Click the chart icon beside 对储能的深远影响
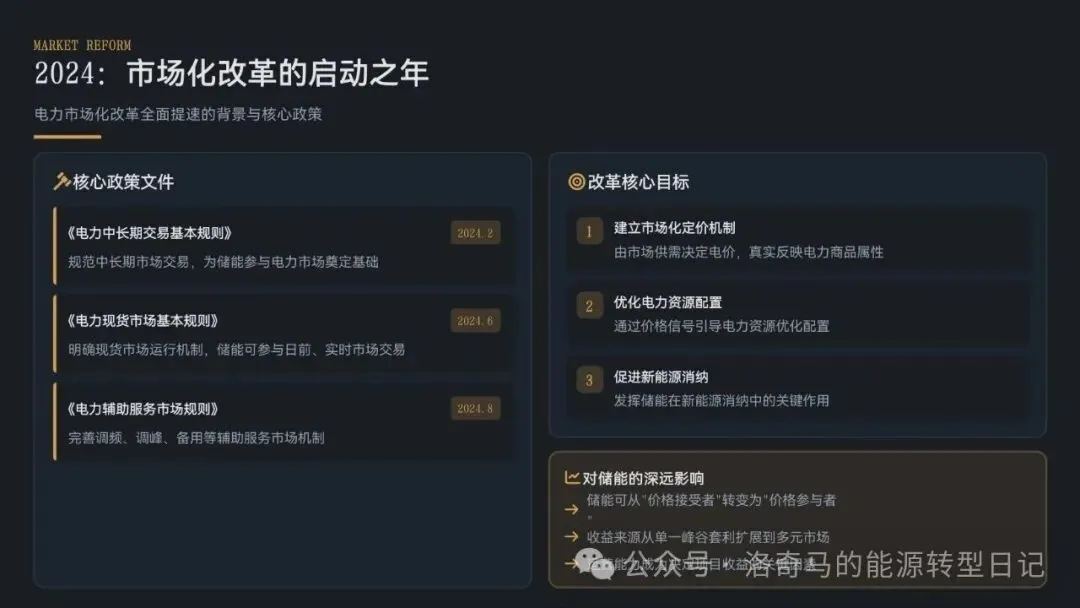The height and width of the screenshot is (608, 1080). pos(572,477)
